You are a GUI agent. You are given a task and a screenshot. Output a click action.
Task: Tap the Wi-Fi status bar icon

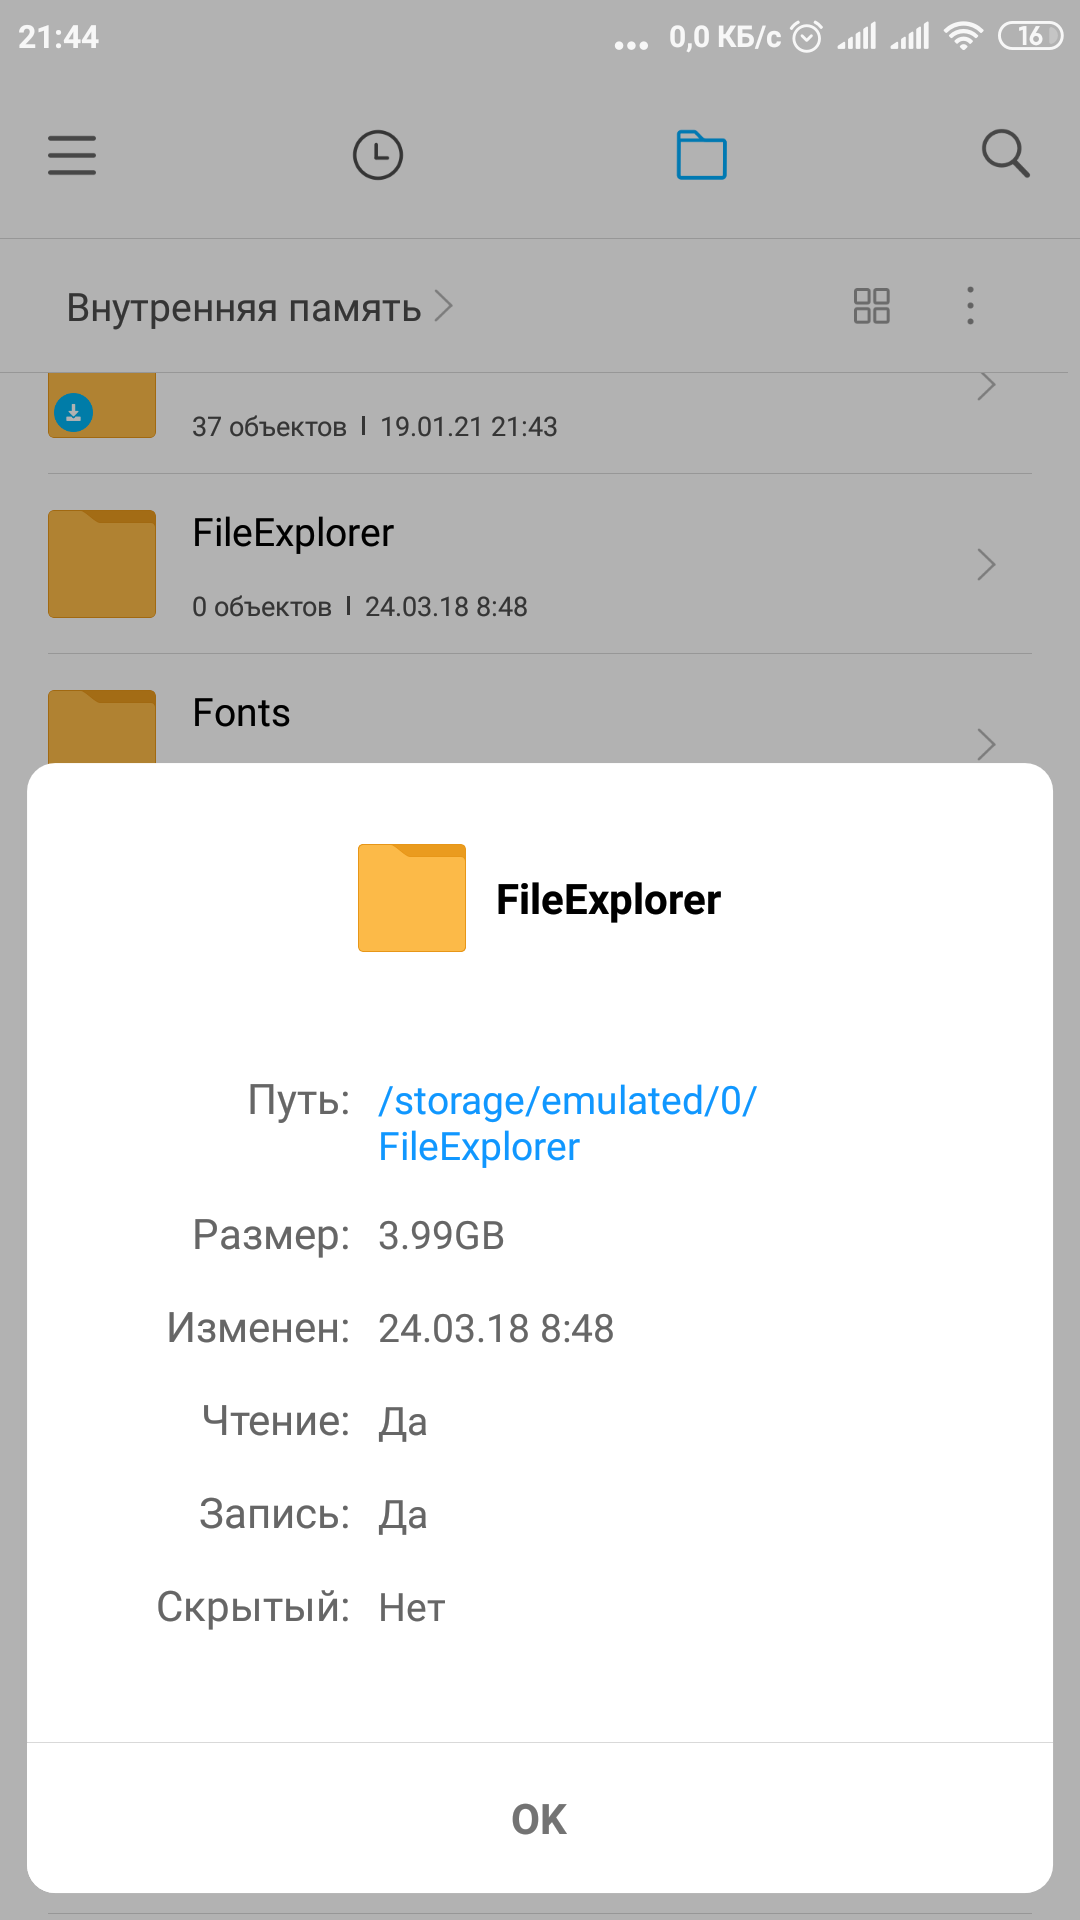pos(963,37)
